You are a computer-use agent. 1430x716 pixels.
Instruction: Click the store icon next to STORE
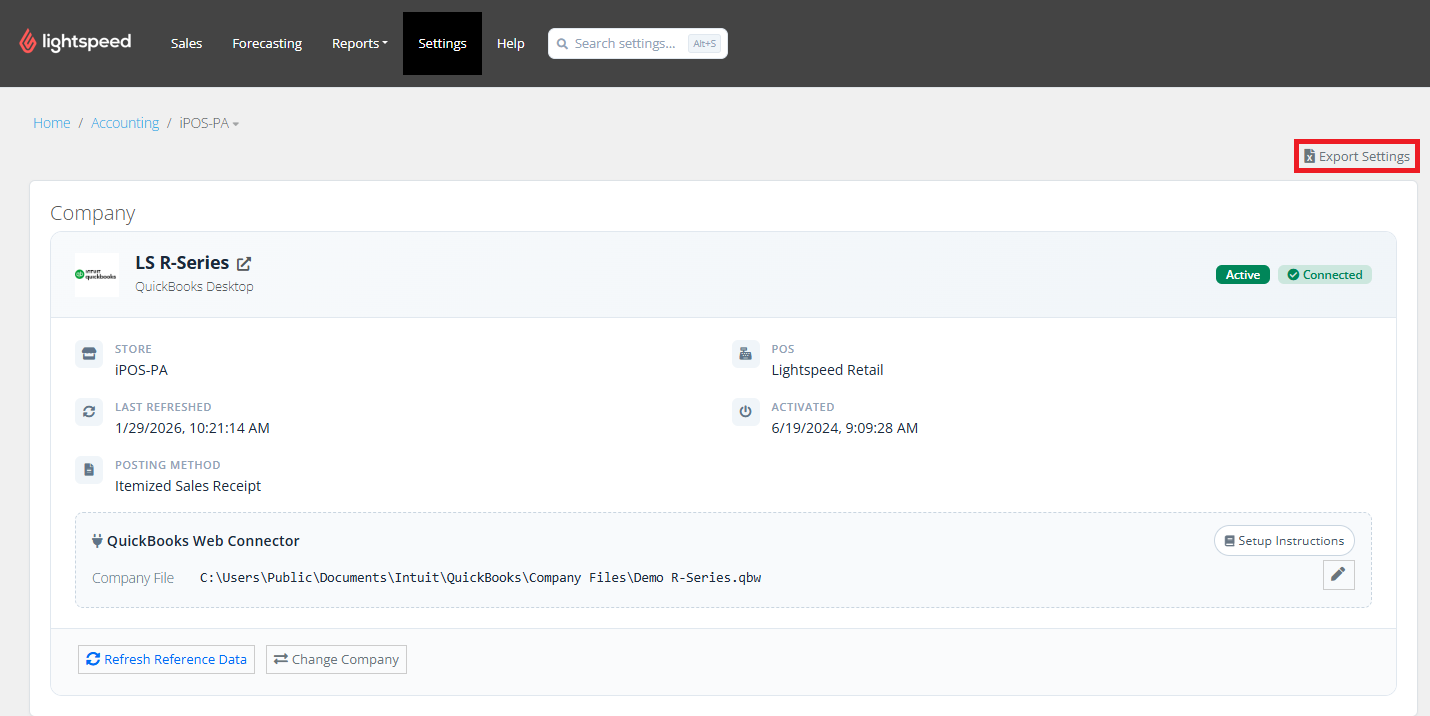[x=89, y=354]
